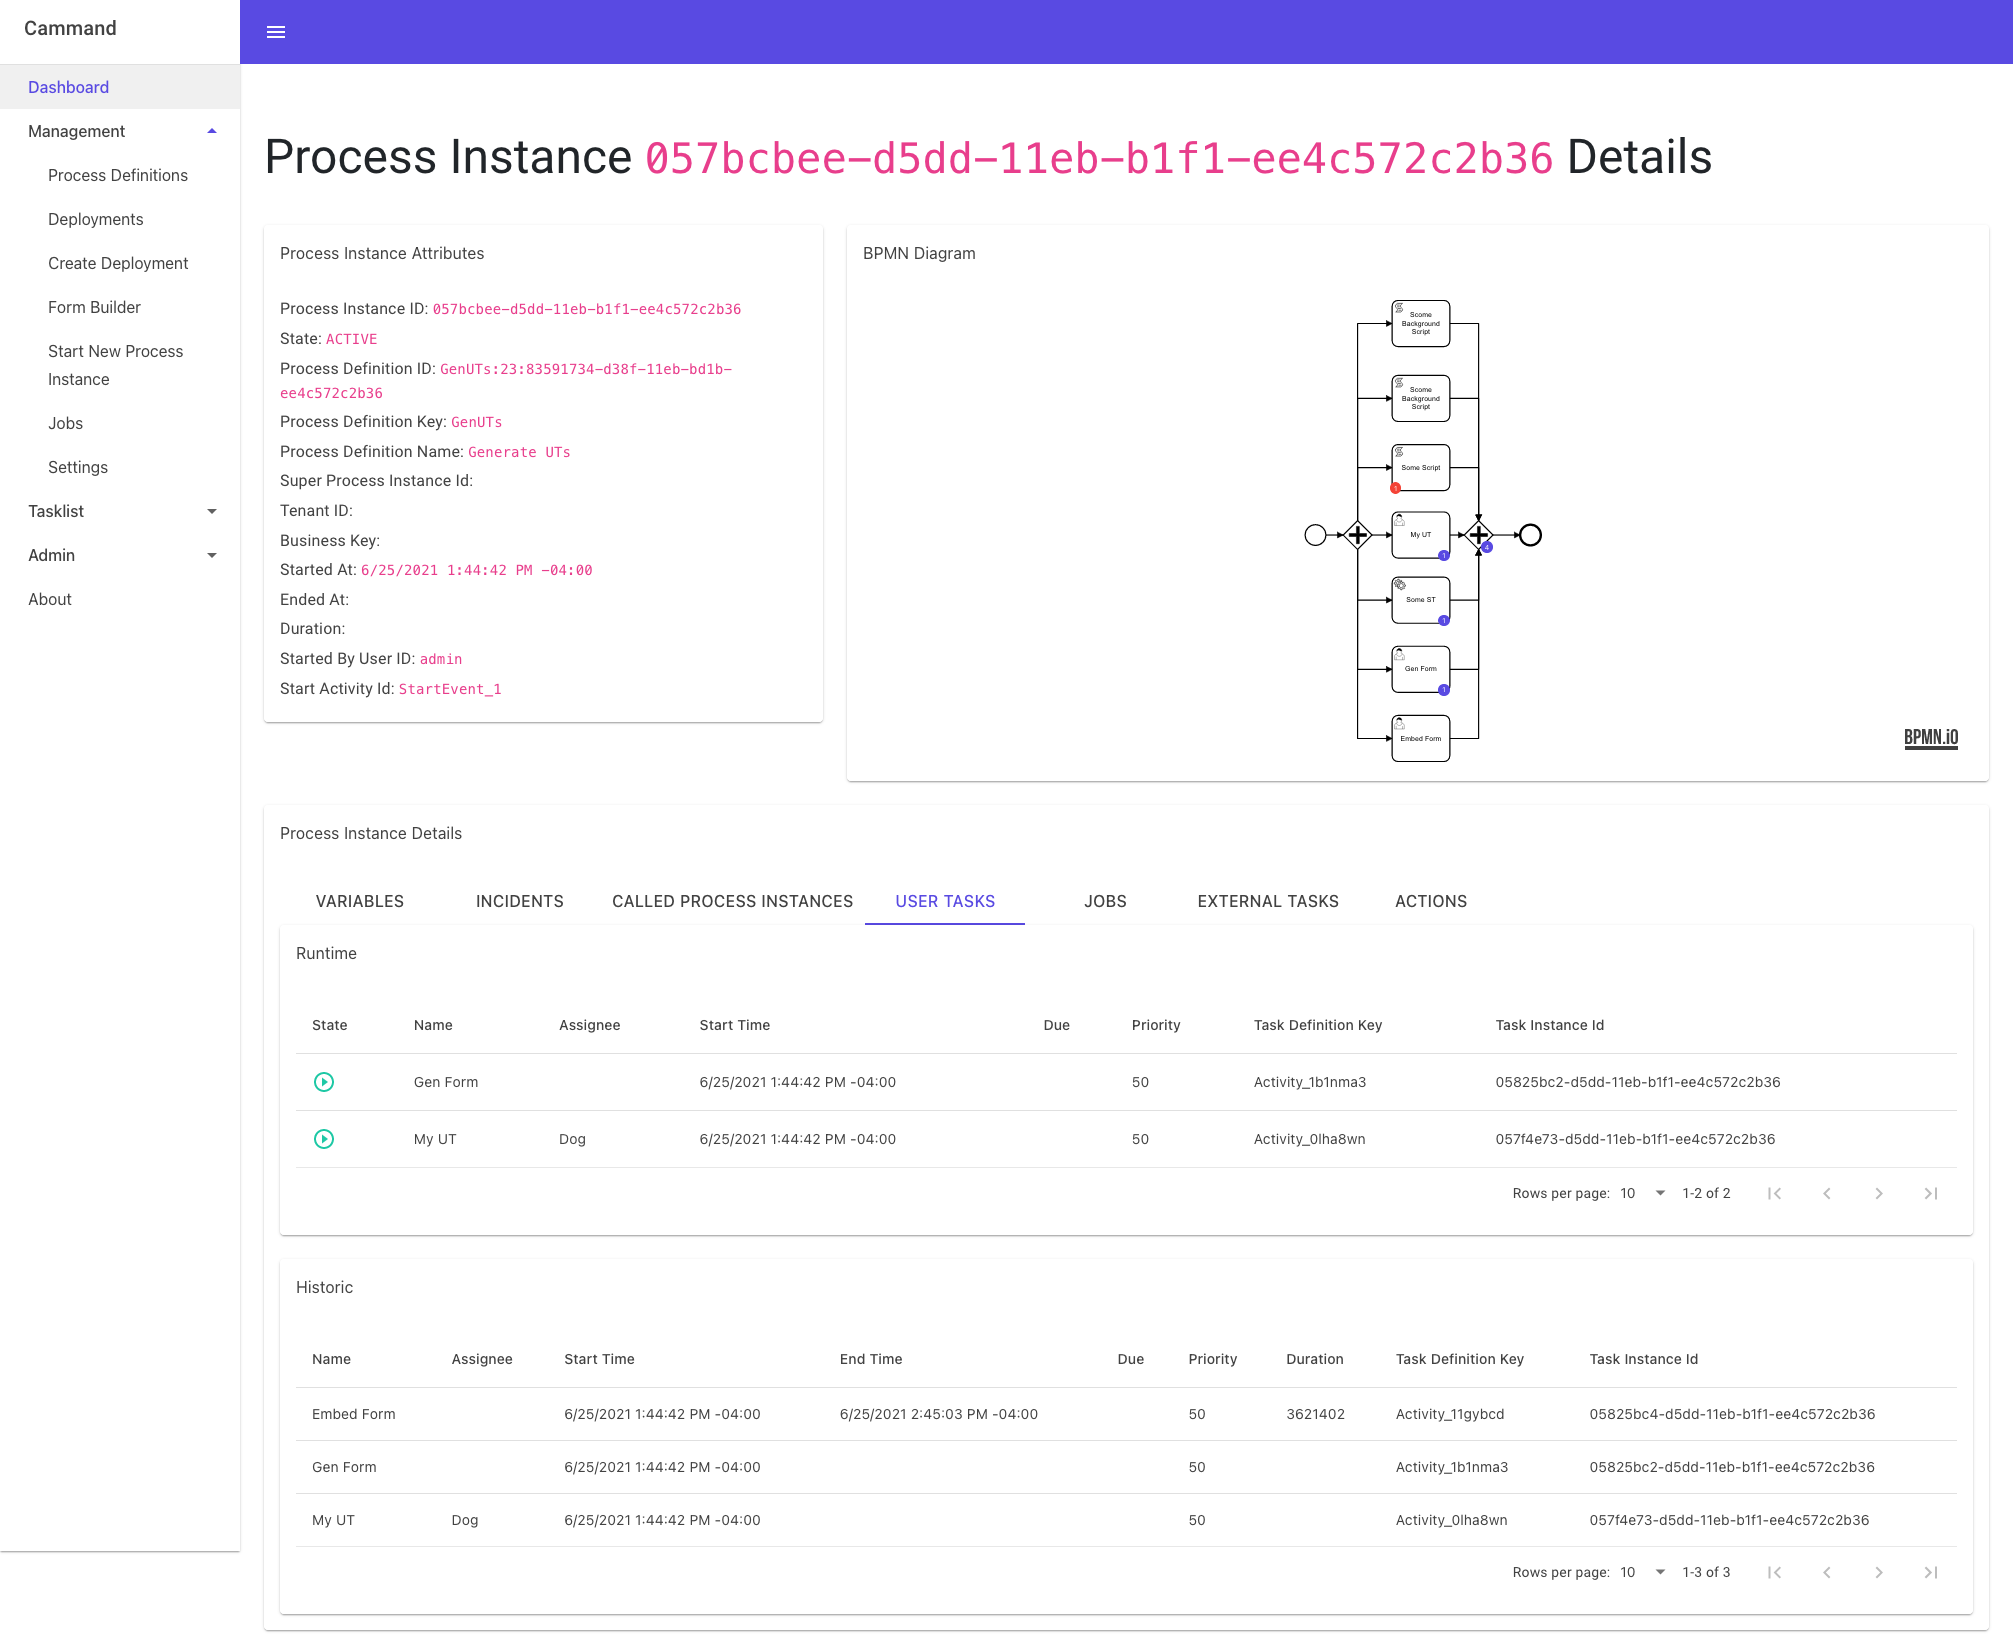The width and height of the screenshot is (2013, 1642).
Task: Click the Generate UTs process definition name link
Action: tap(518, 450)
